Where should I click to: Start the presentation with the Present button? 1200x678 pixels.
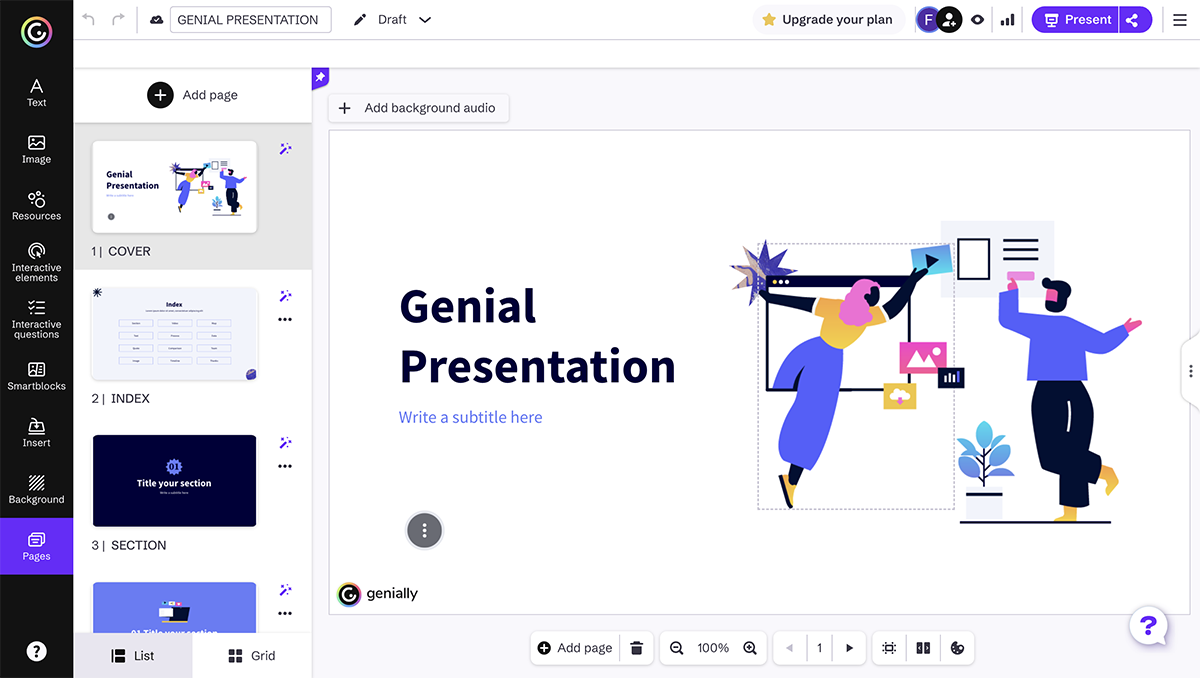pyautogui.click(x=1077, y=19)
